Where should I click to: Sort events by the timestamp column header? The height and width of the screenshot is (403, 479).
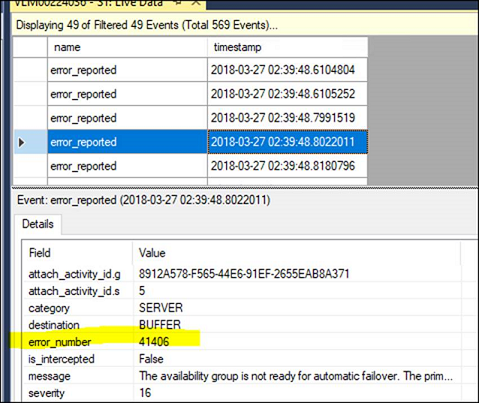tap(288, 47)
